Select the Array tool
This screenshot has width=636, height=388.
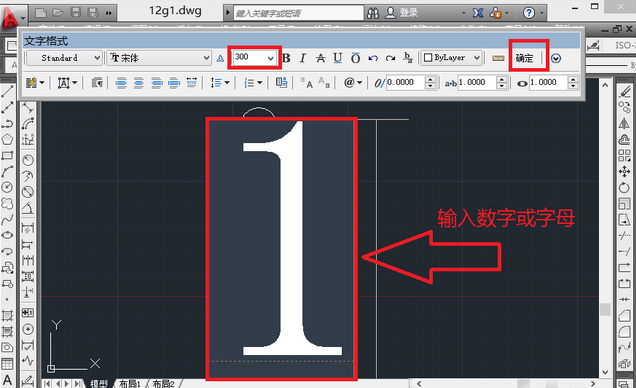[625, 155]
